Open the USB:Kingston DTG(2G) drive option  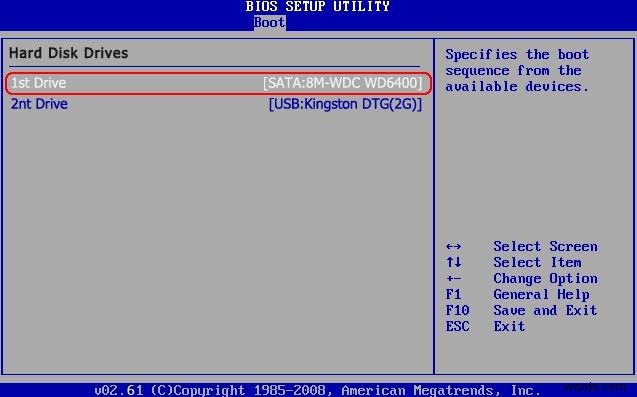345,104
